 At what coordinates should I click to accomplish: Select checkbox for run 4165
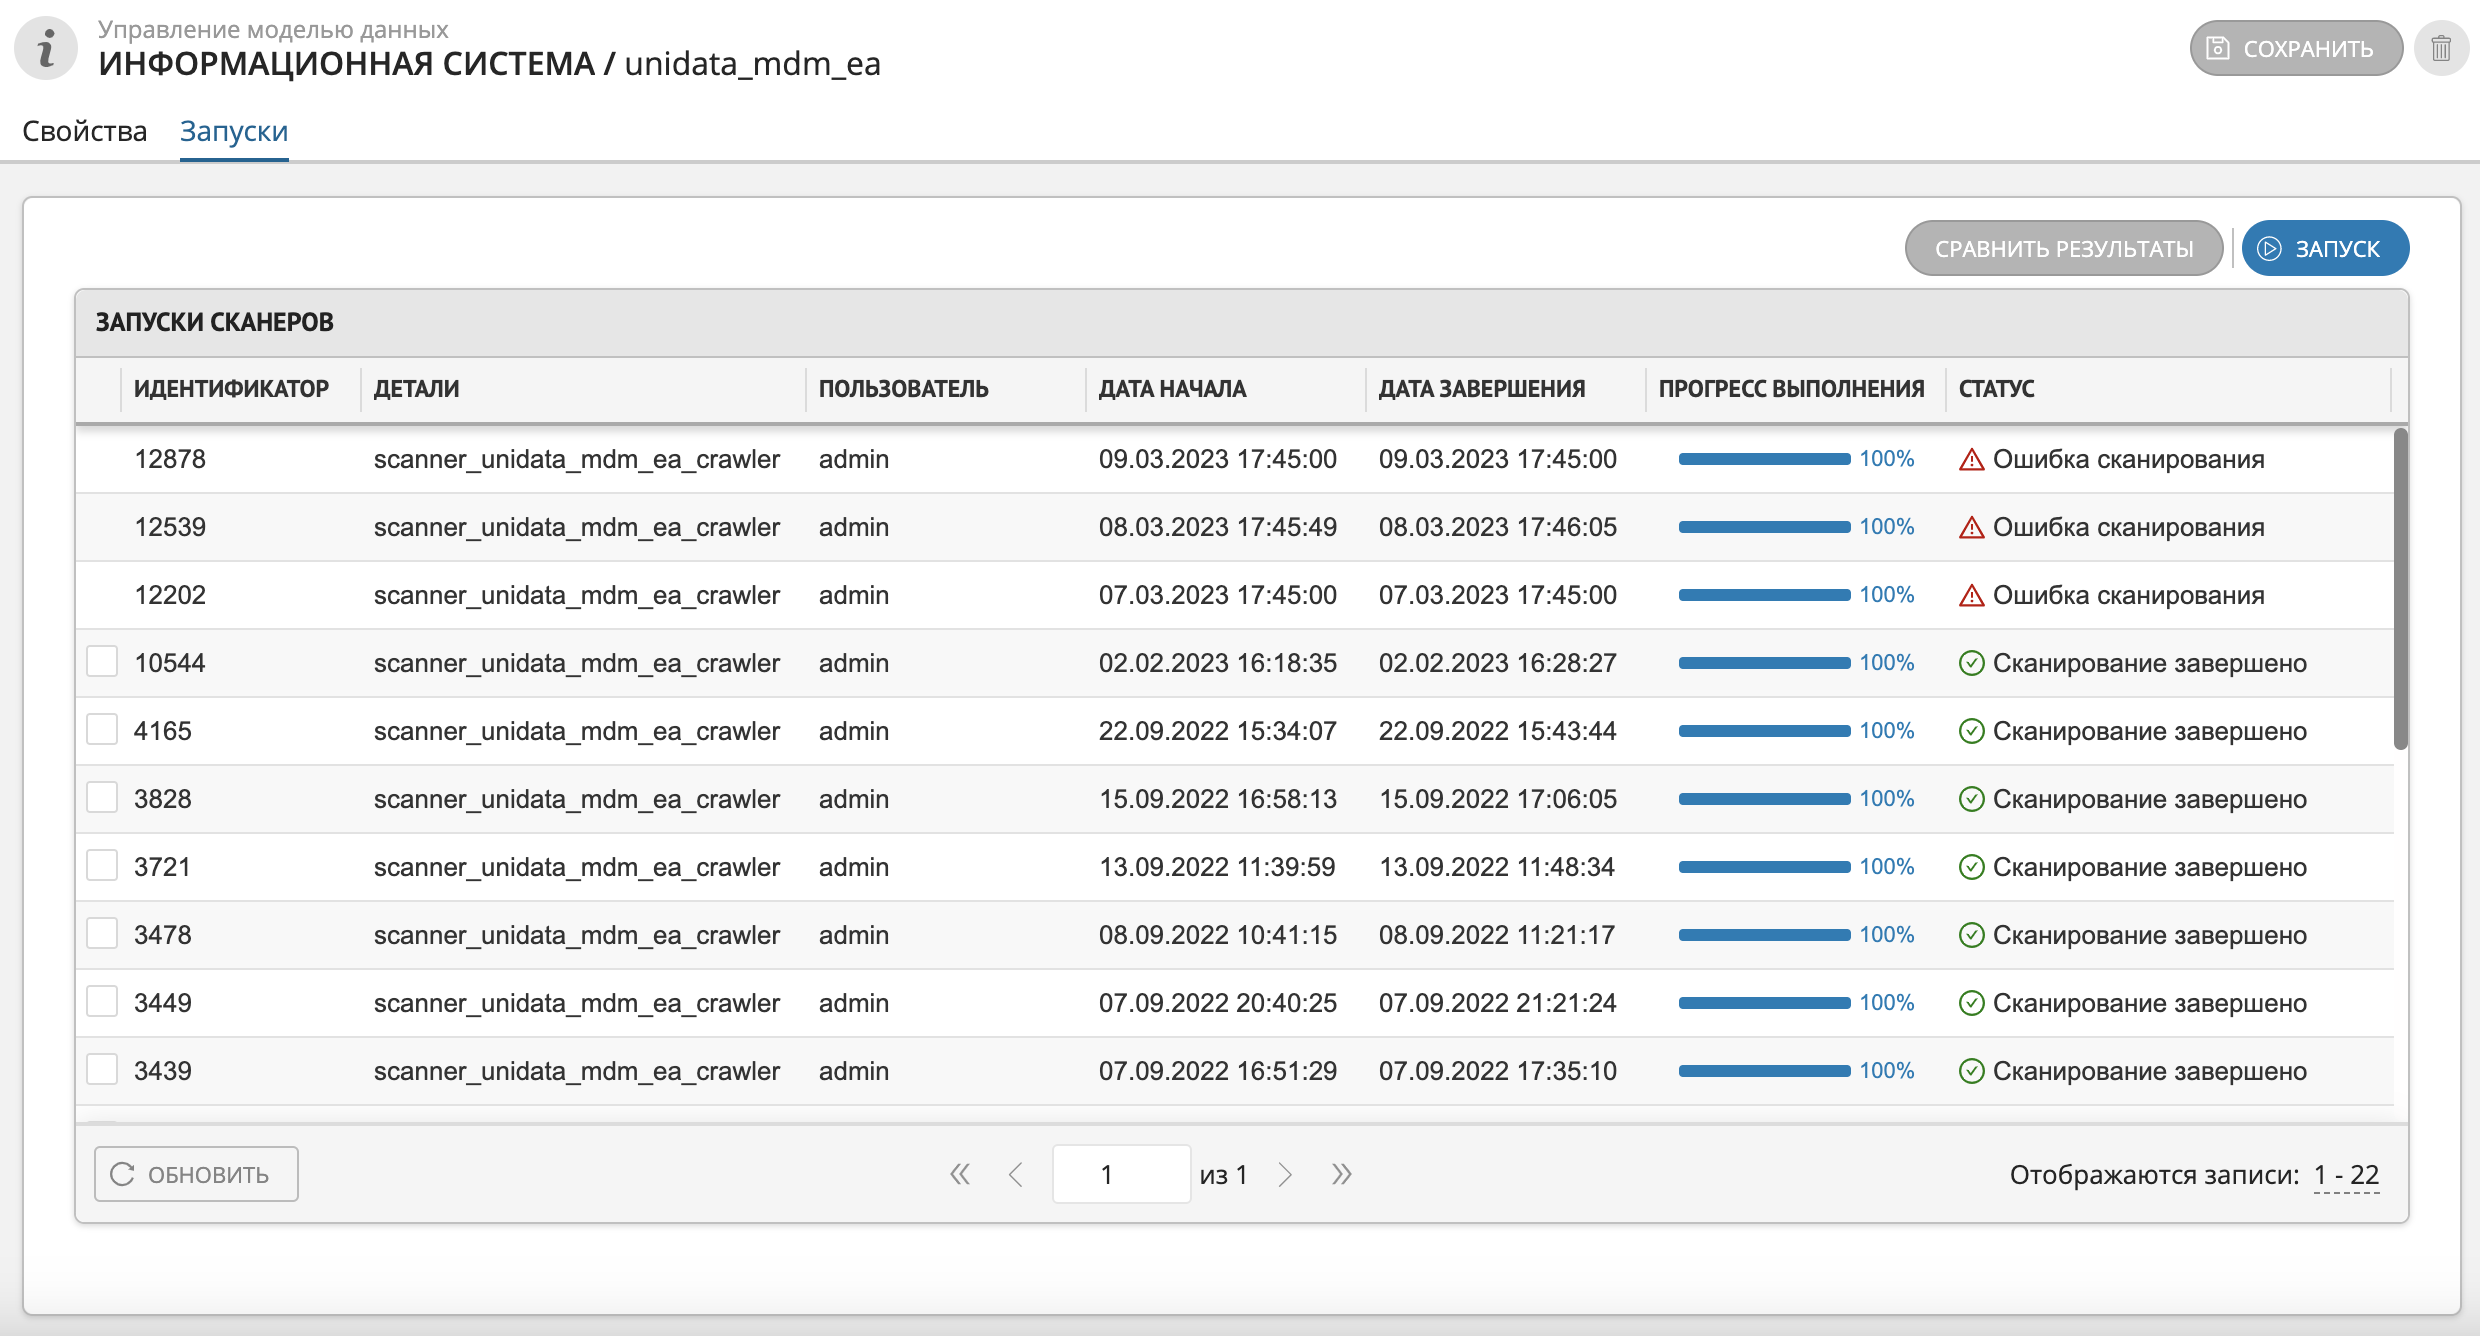pos(102,730)
